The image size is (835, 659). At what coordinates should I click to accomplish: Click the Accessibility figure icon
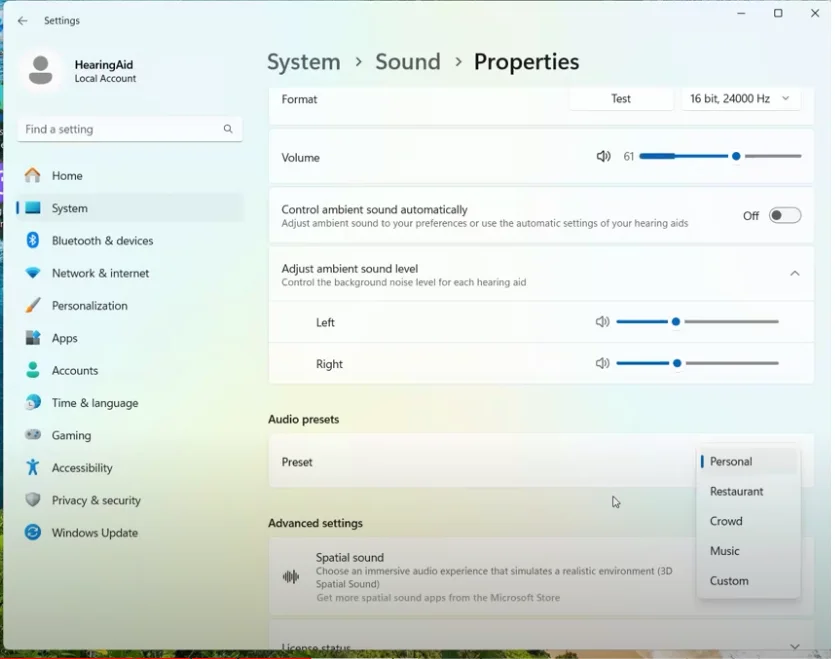[32, 467]
